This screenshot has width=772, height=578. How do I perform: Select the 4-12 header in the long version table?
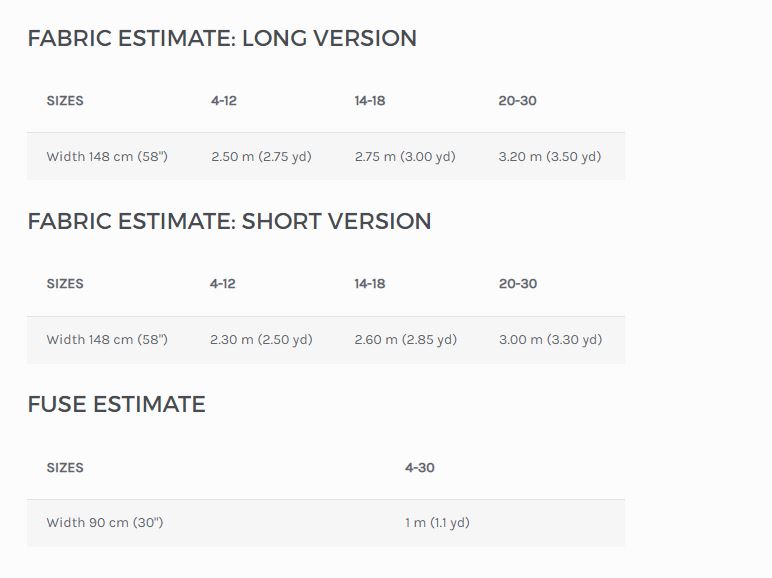point(224,101)
